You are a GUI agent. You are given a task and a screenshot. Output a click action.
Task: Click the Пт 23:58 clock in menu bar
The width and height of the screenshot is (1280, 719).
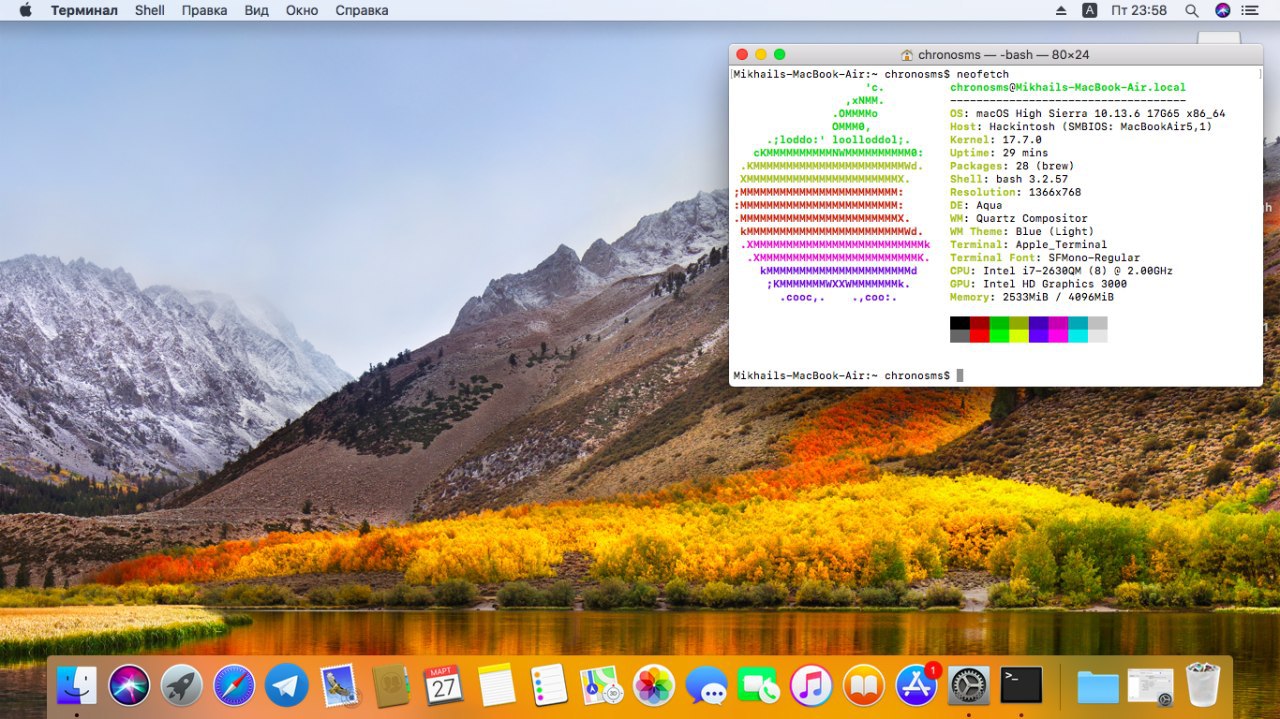[1139, 10]
